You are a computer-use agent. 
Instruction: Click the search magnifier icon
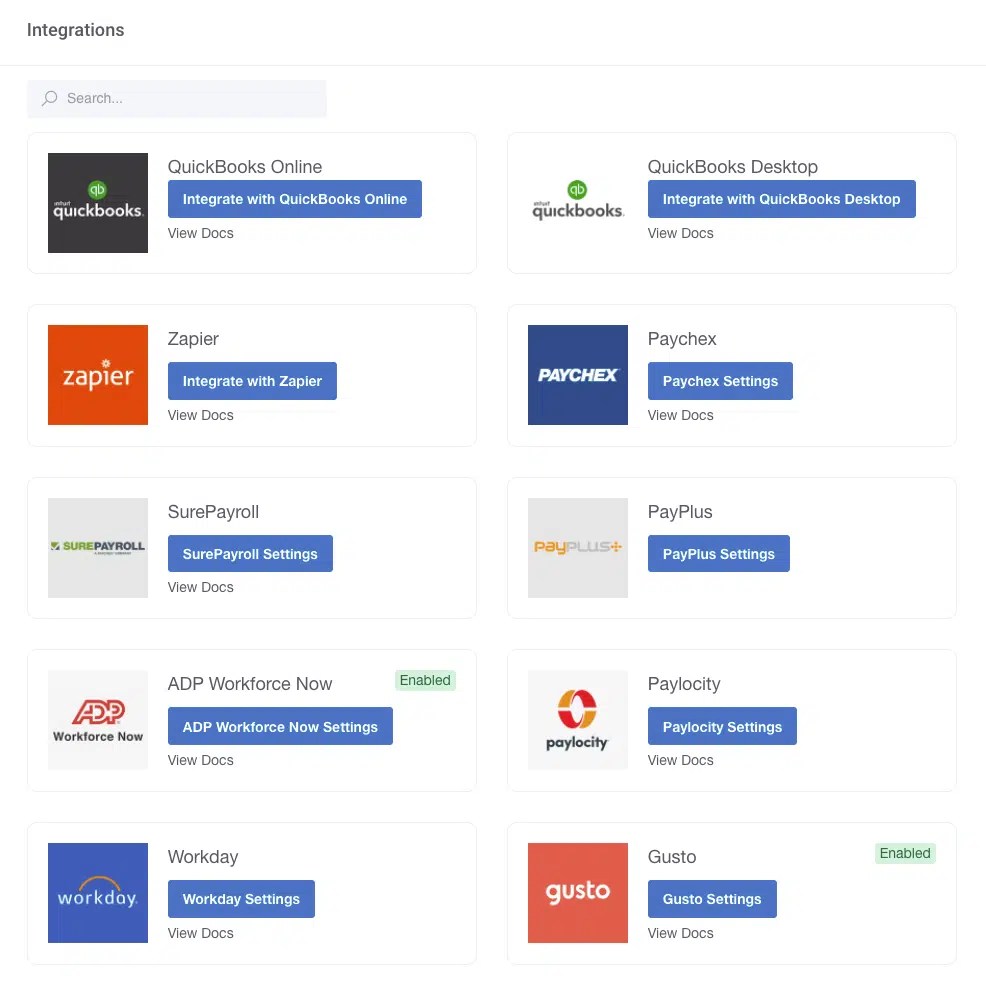tap(49, 98)
